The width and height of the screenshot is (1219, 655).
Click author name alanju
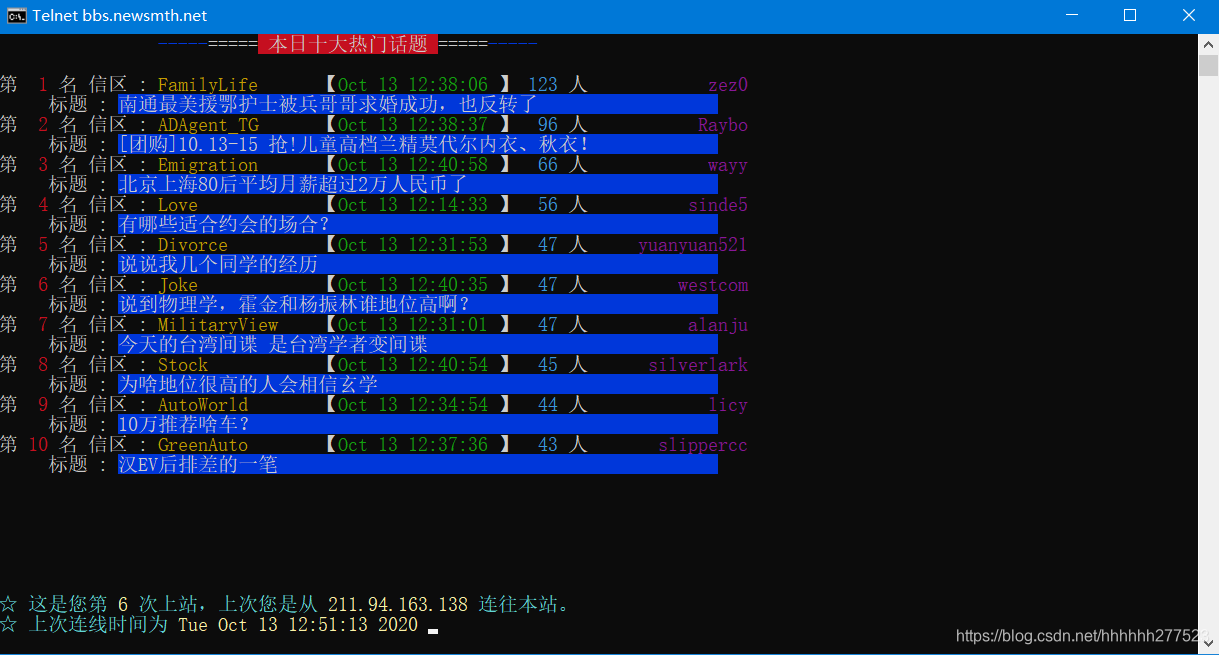coord(718,325)
